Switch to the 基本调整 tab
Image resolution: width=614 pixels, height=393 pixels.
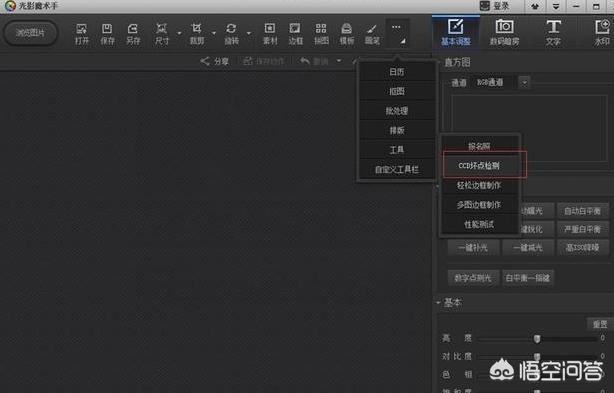(456, 33)
